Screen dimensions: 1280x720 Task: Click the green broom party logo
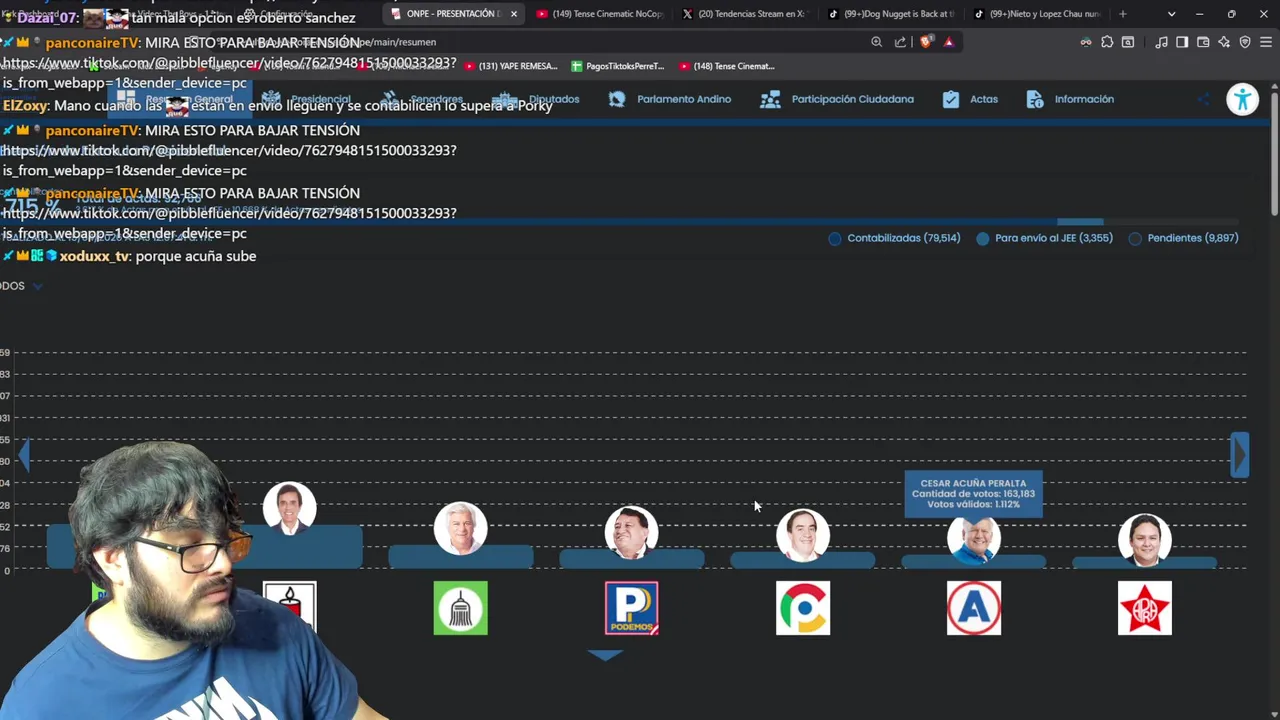461,608
